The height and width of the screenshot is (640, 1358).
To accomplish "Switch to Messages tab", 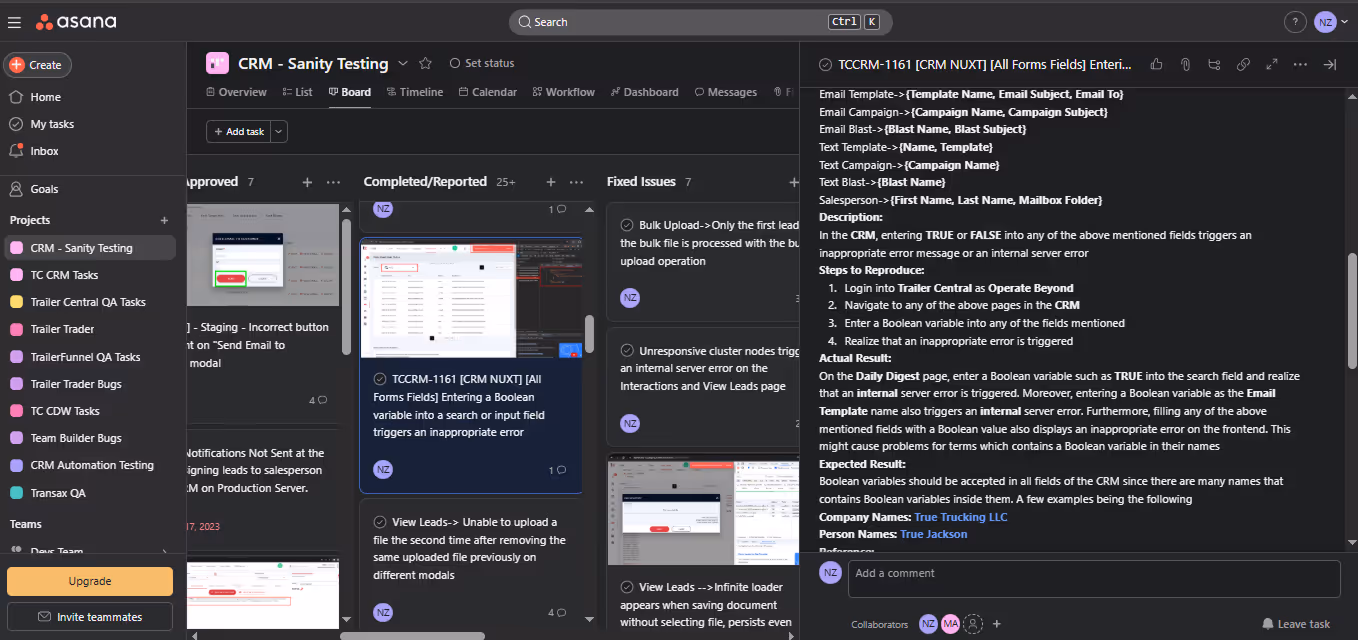I will point(725,92).
